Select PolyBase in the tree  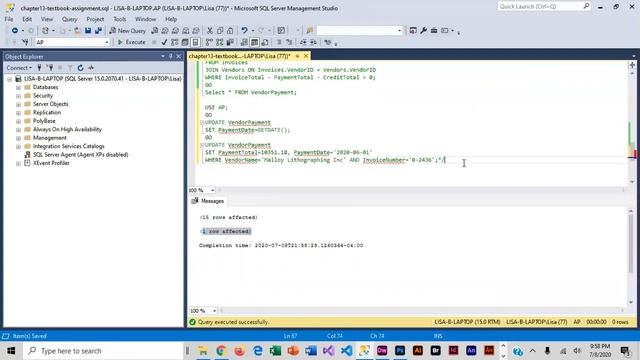(44, 121)
